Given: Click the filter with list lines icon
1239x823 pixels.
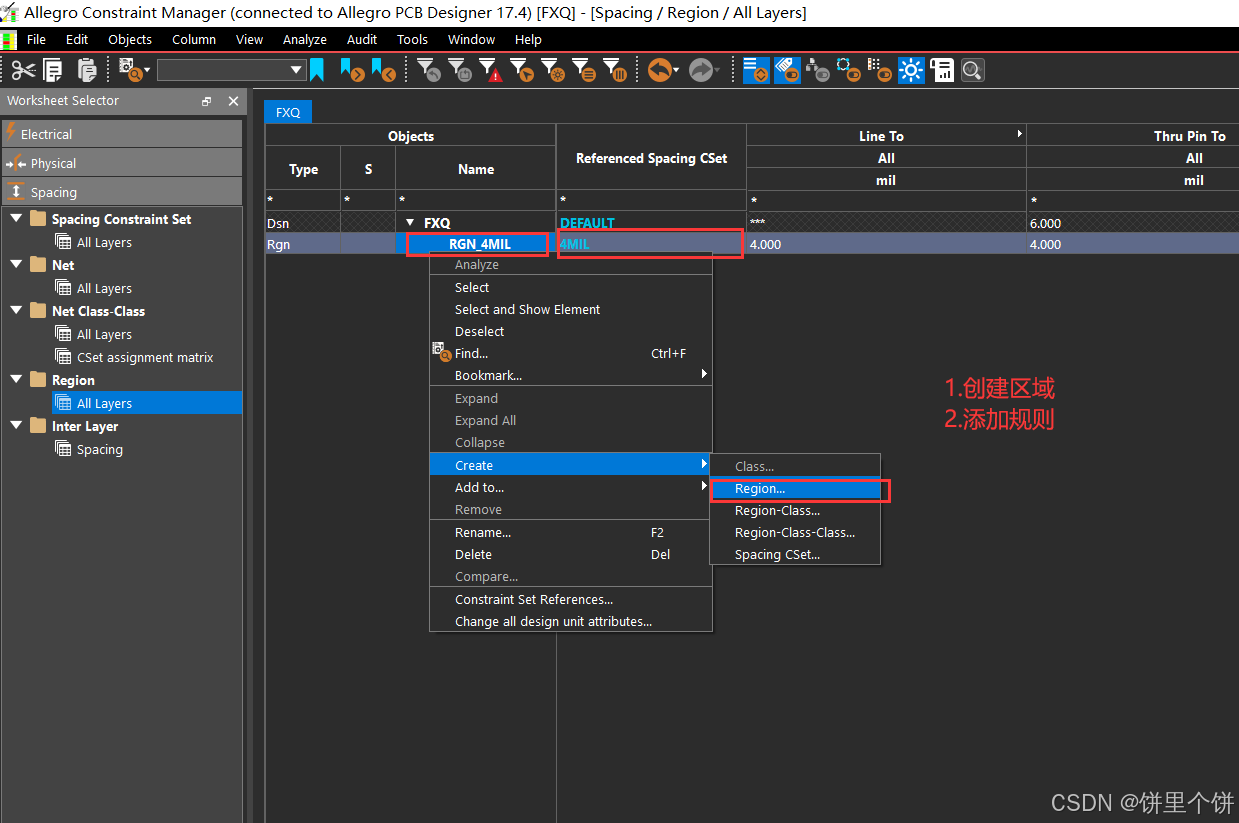Looking at the screenshot, I should coord(584,70).
